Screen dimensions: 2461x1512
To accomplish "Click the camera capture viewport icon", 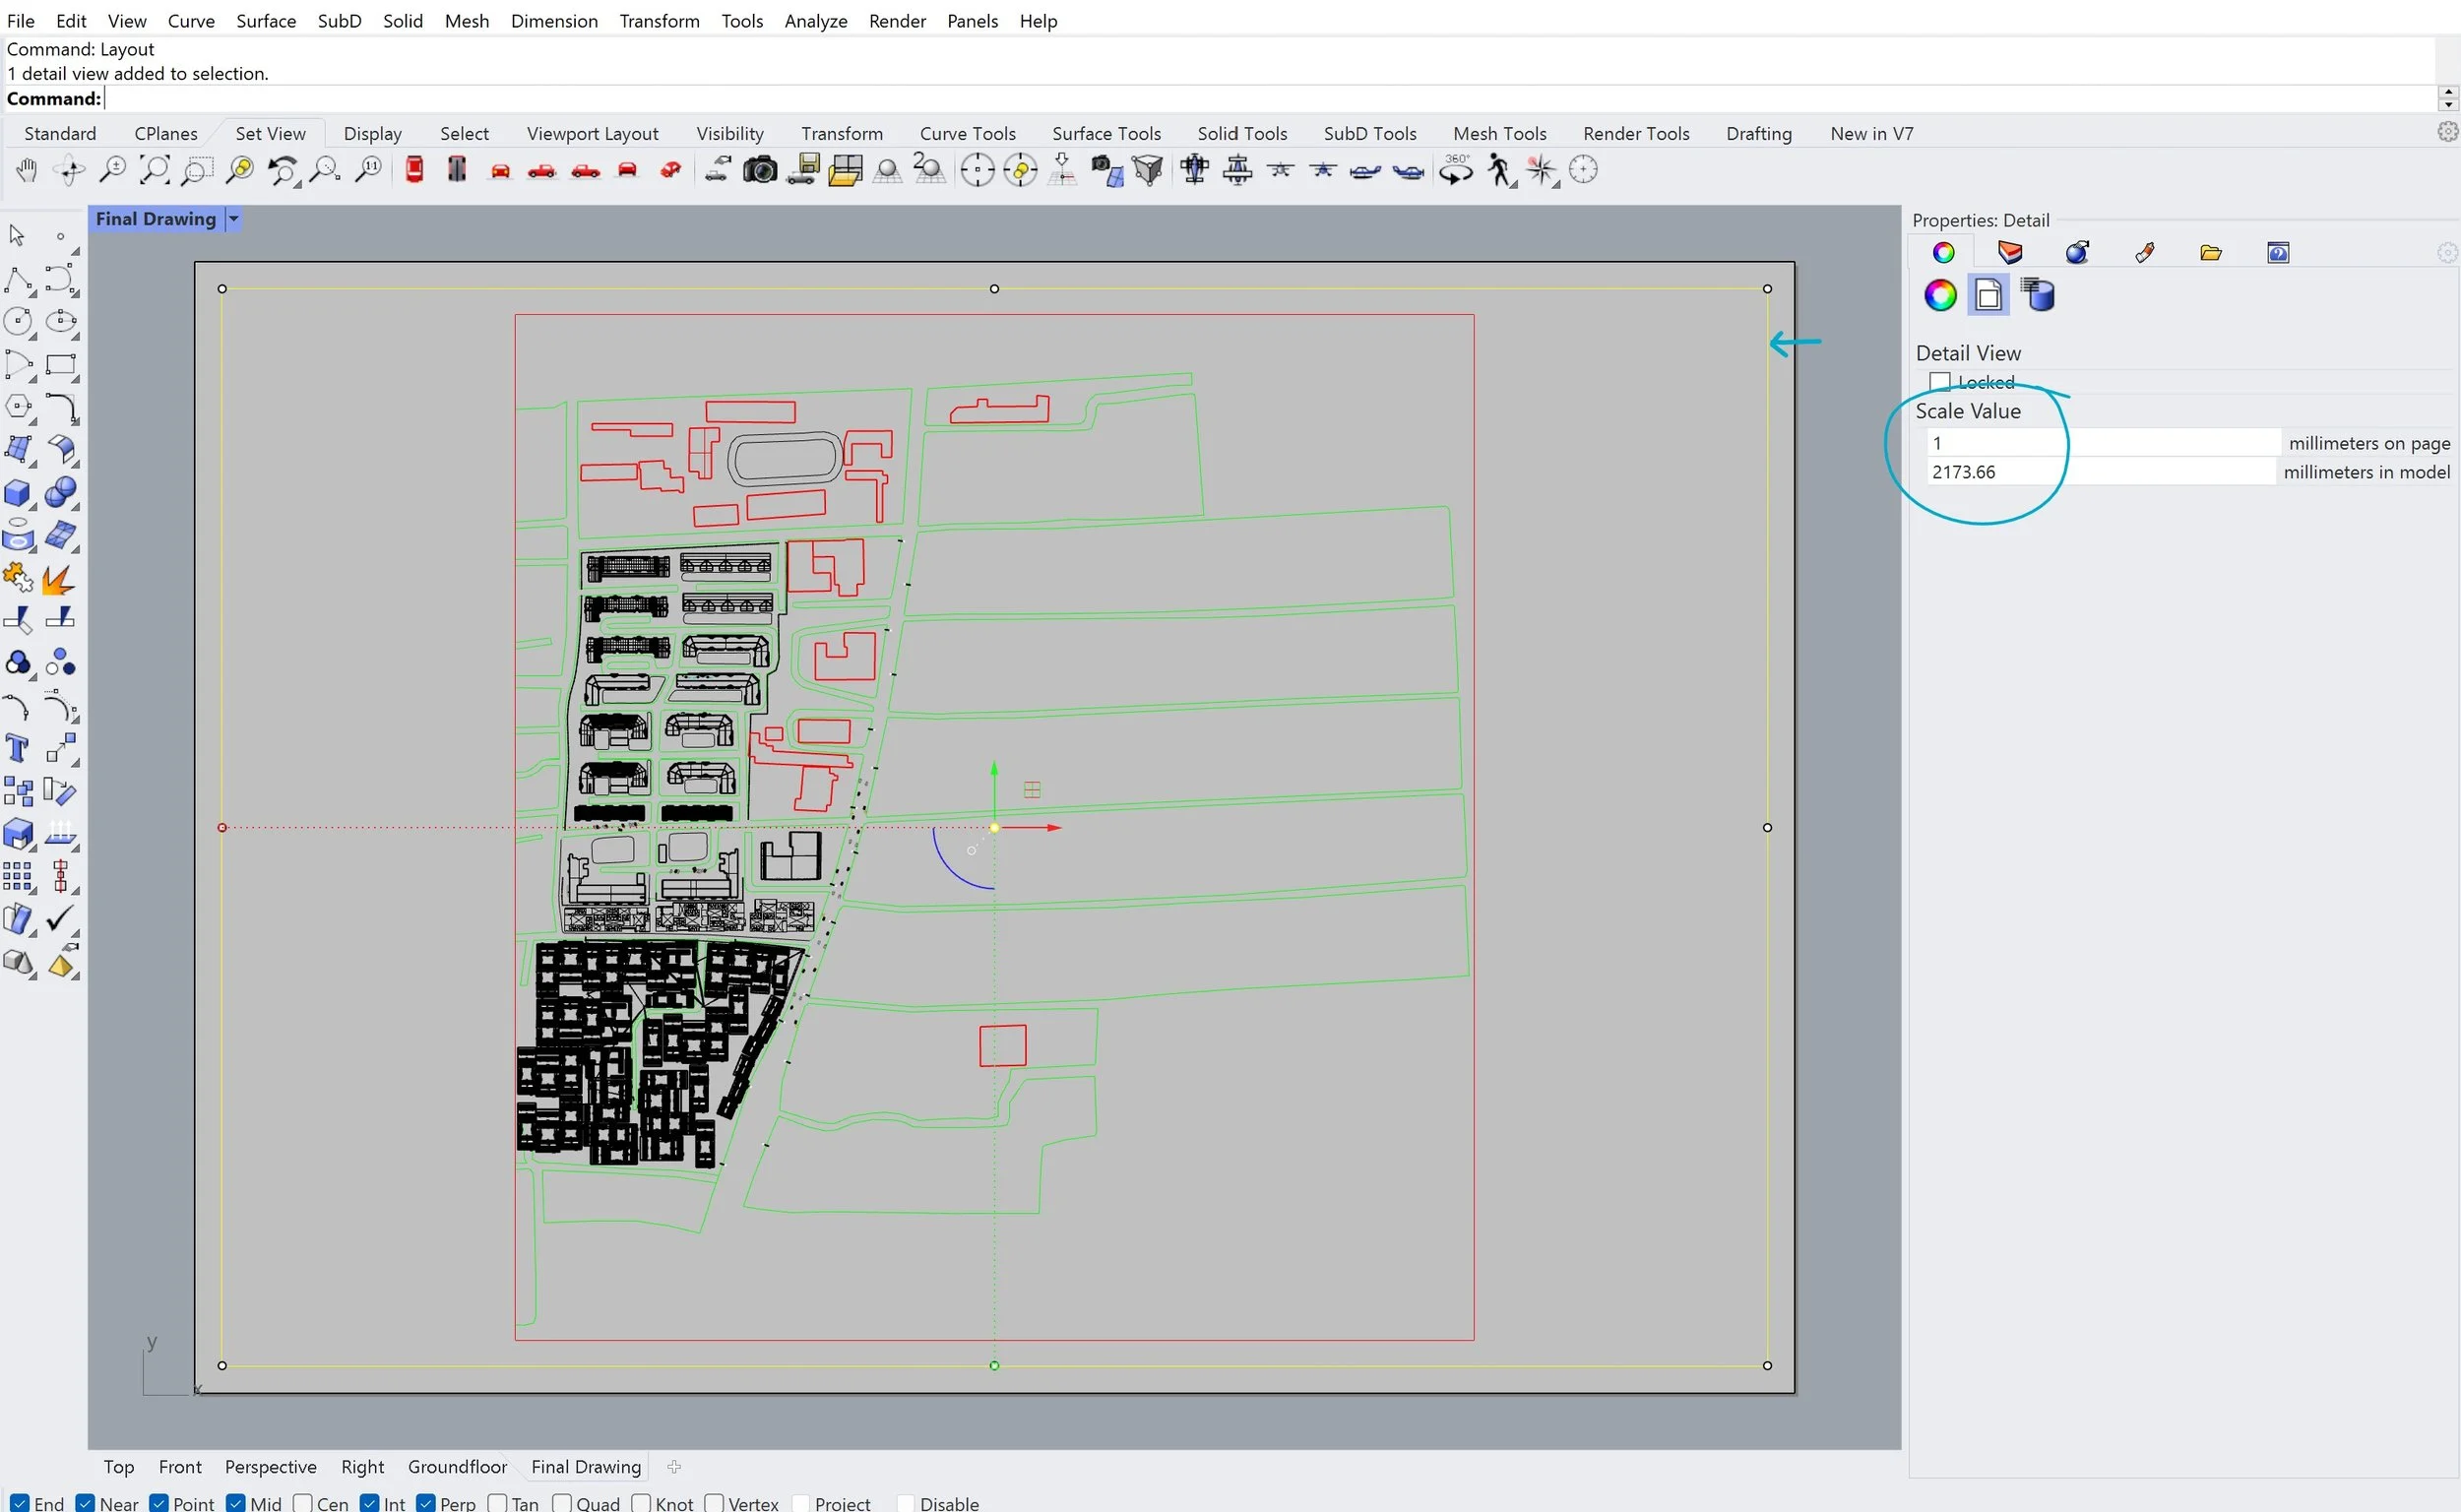I will (760, 171).
